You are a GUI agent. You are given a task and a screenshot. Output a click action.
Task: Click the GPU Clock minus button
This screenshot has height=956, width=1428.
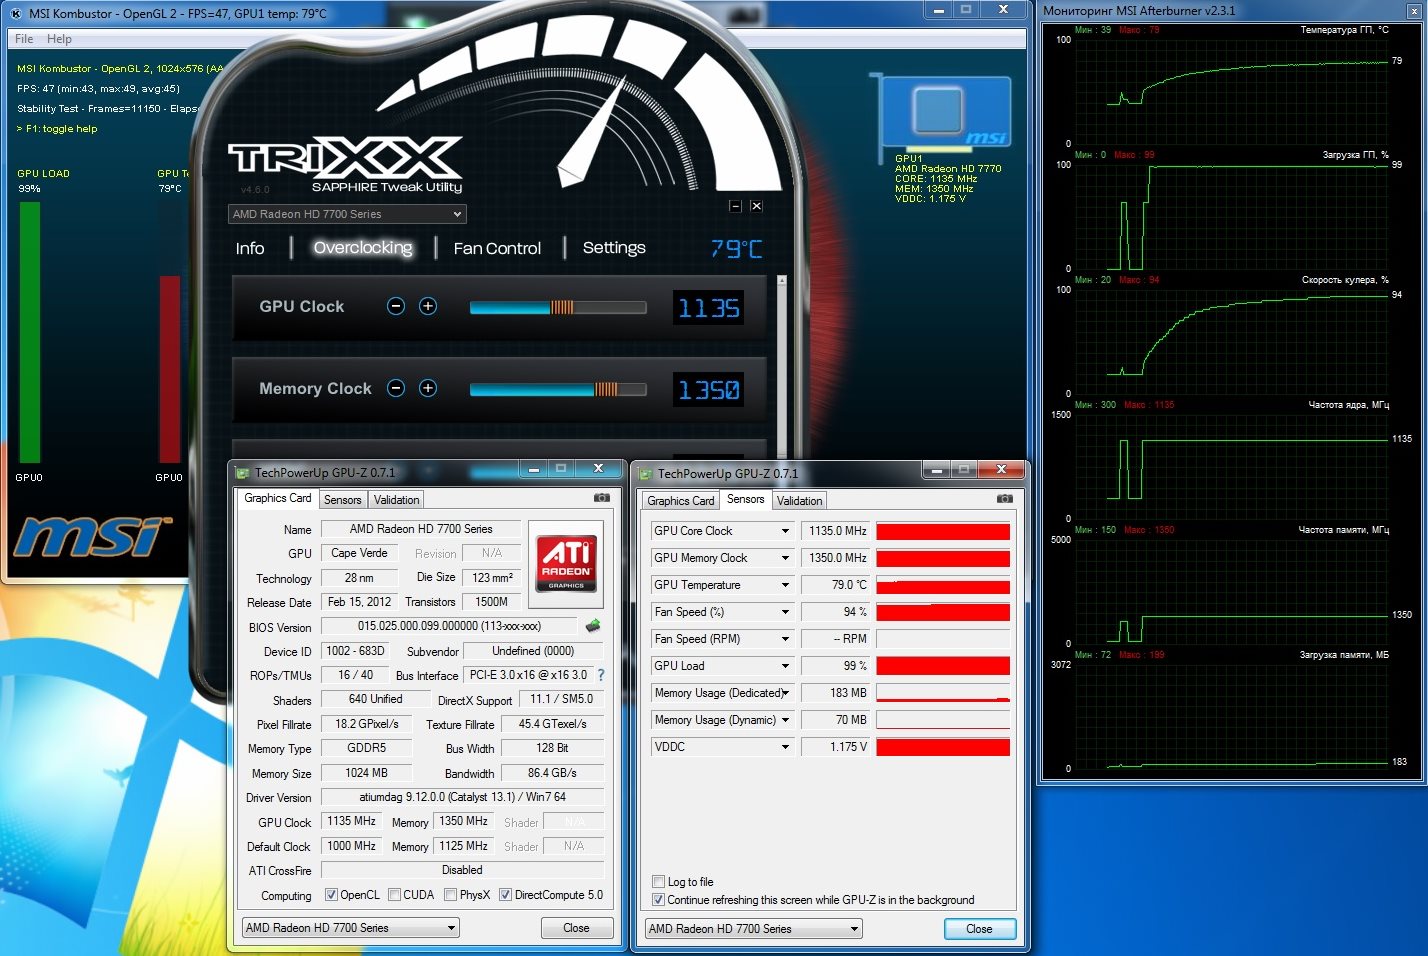tap(396, 306)
